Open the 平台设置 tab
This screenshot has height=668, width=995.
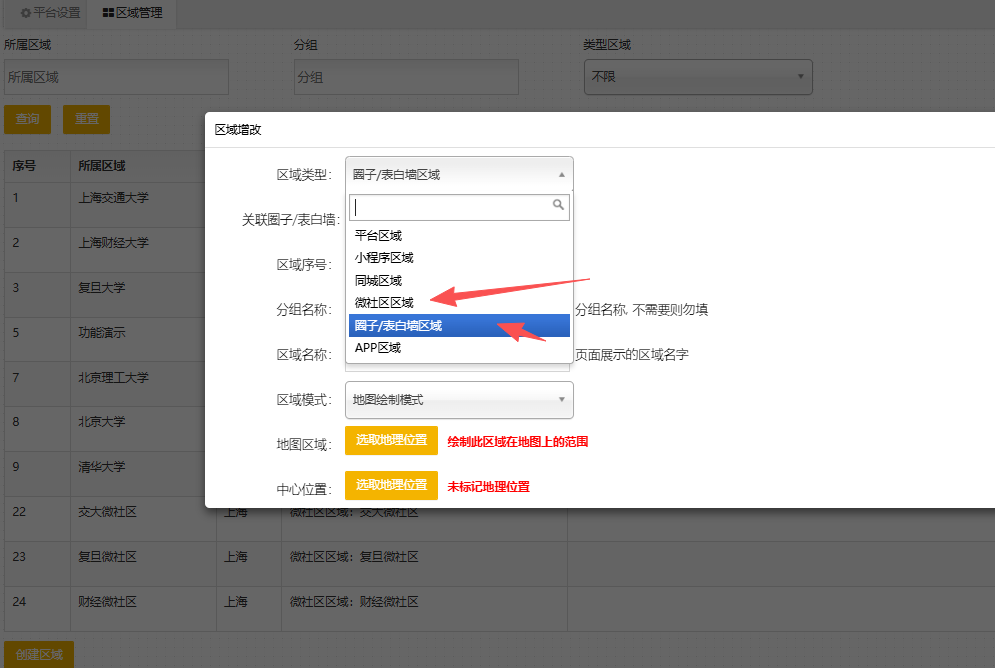coord(50,13)
